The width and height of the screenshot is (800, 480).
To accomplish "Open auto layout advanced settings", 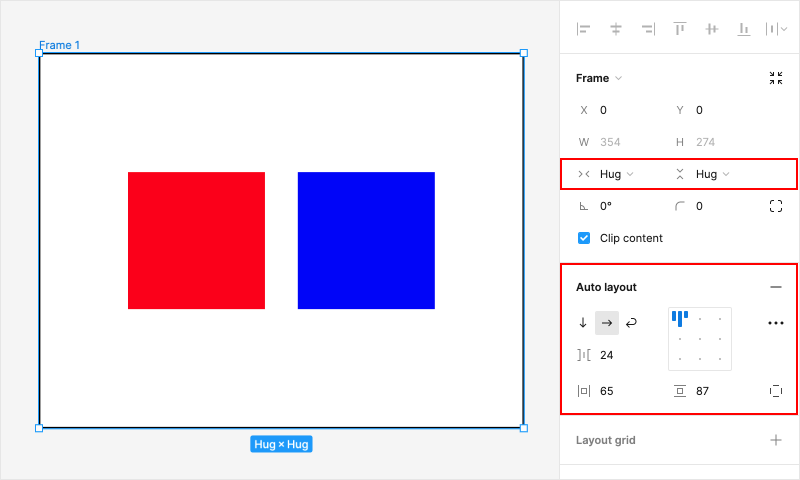I will (x=776, y=323).
